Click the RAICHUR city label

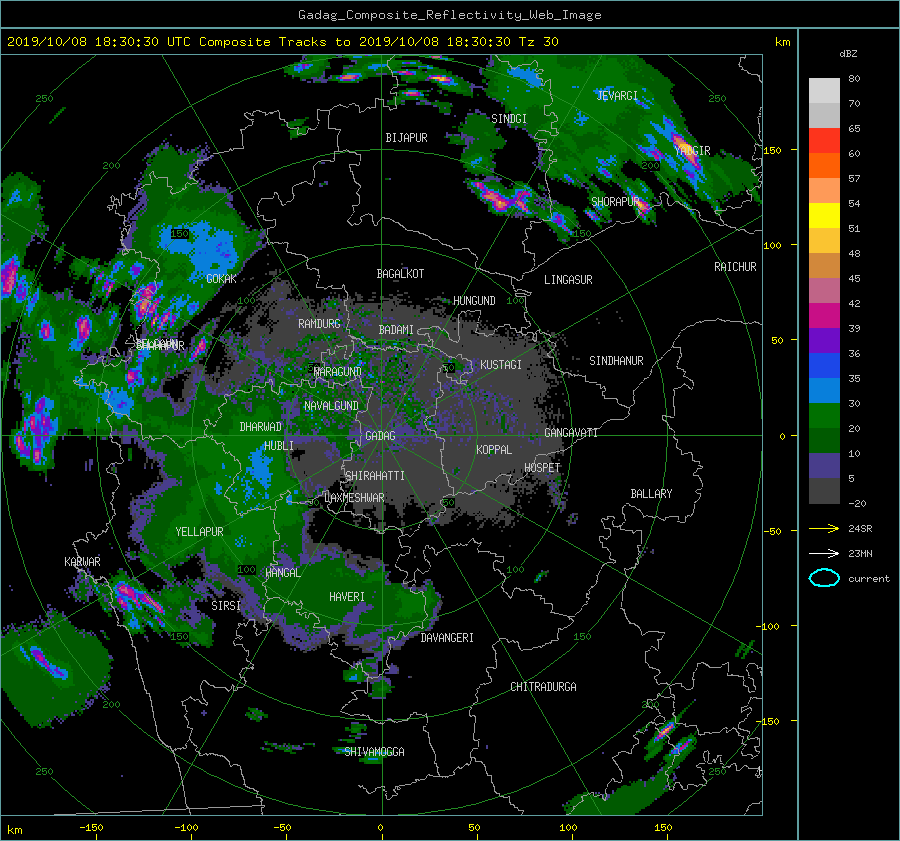(735, 267)
